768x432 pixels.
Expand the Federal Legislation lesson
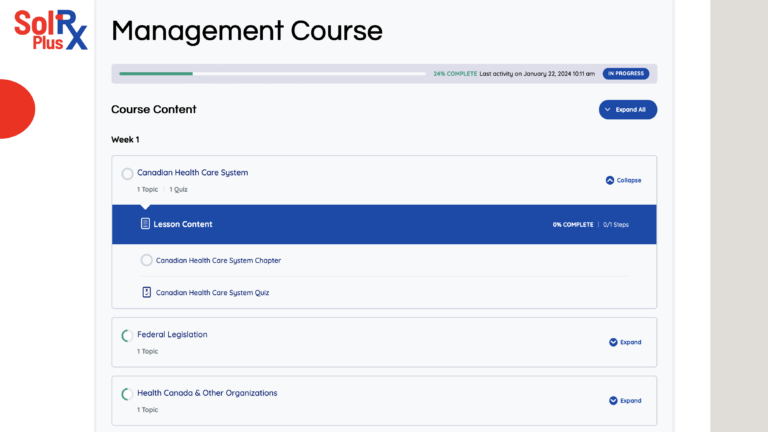click(625, 342)
